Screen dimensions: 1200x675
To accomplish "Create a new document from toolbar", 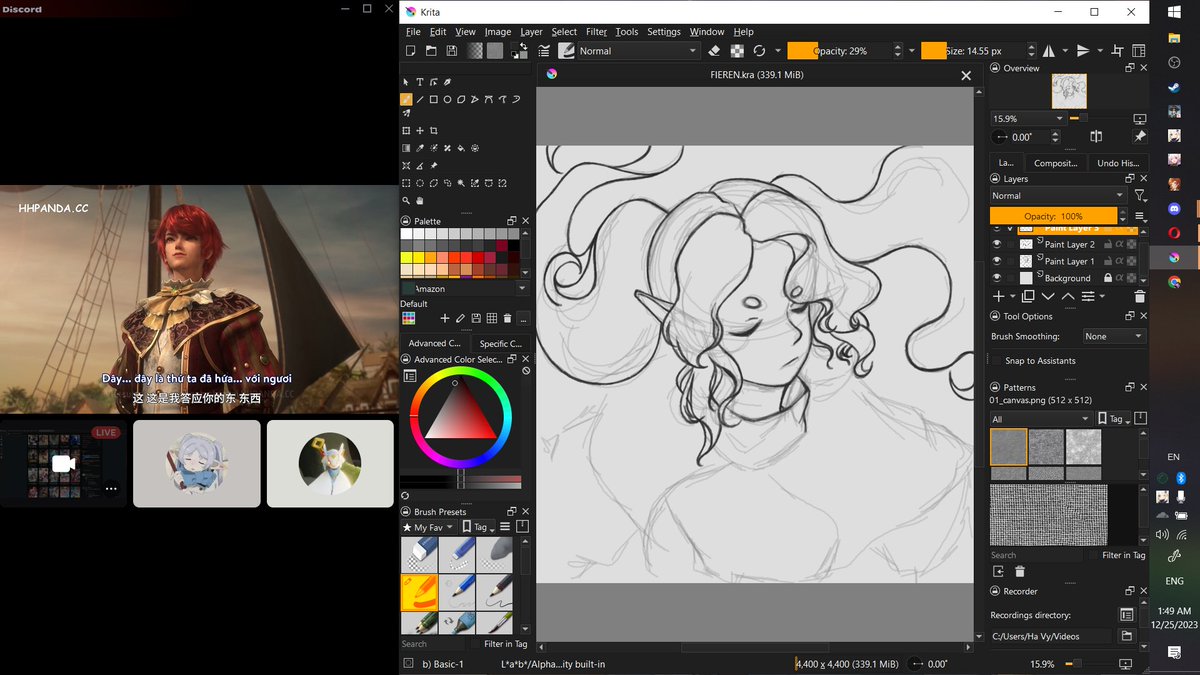I will [x=410, y=51].
